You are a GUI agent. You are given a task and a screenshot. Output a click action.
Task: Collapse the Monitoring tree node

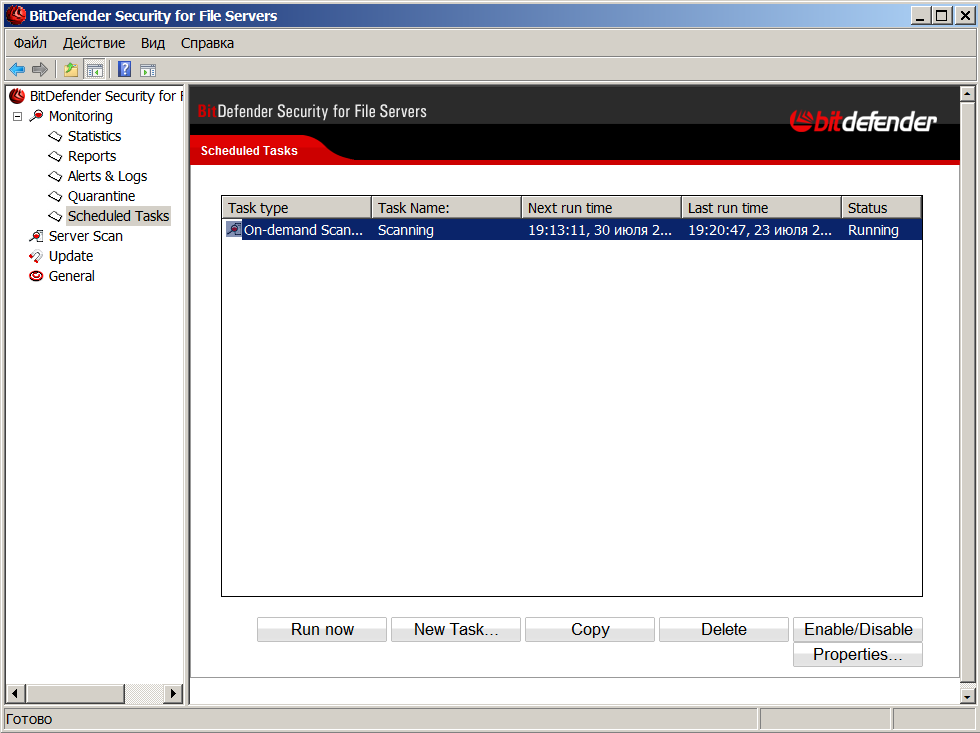coord(18,116)
